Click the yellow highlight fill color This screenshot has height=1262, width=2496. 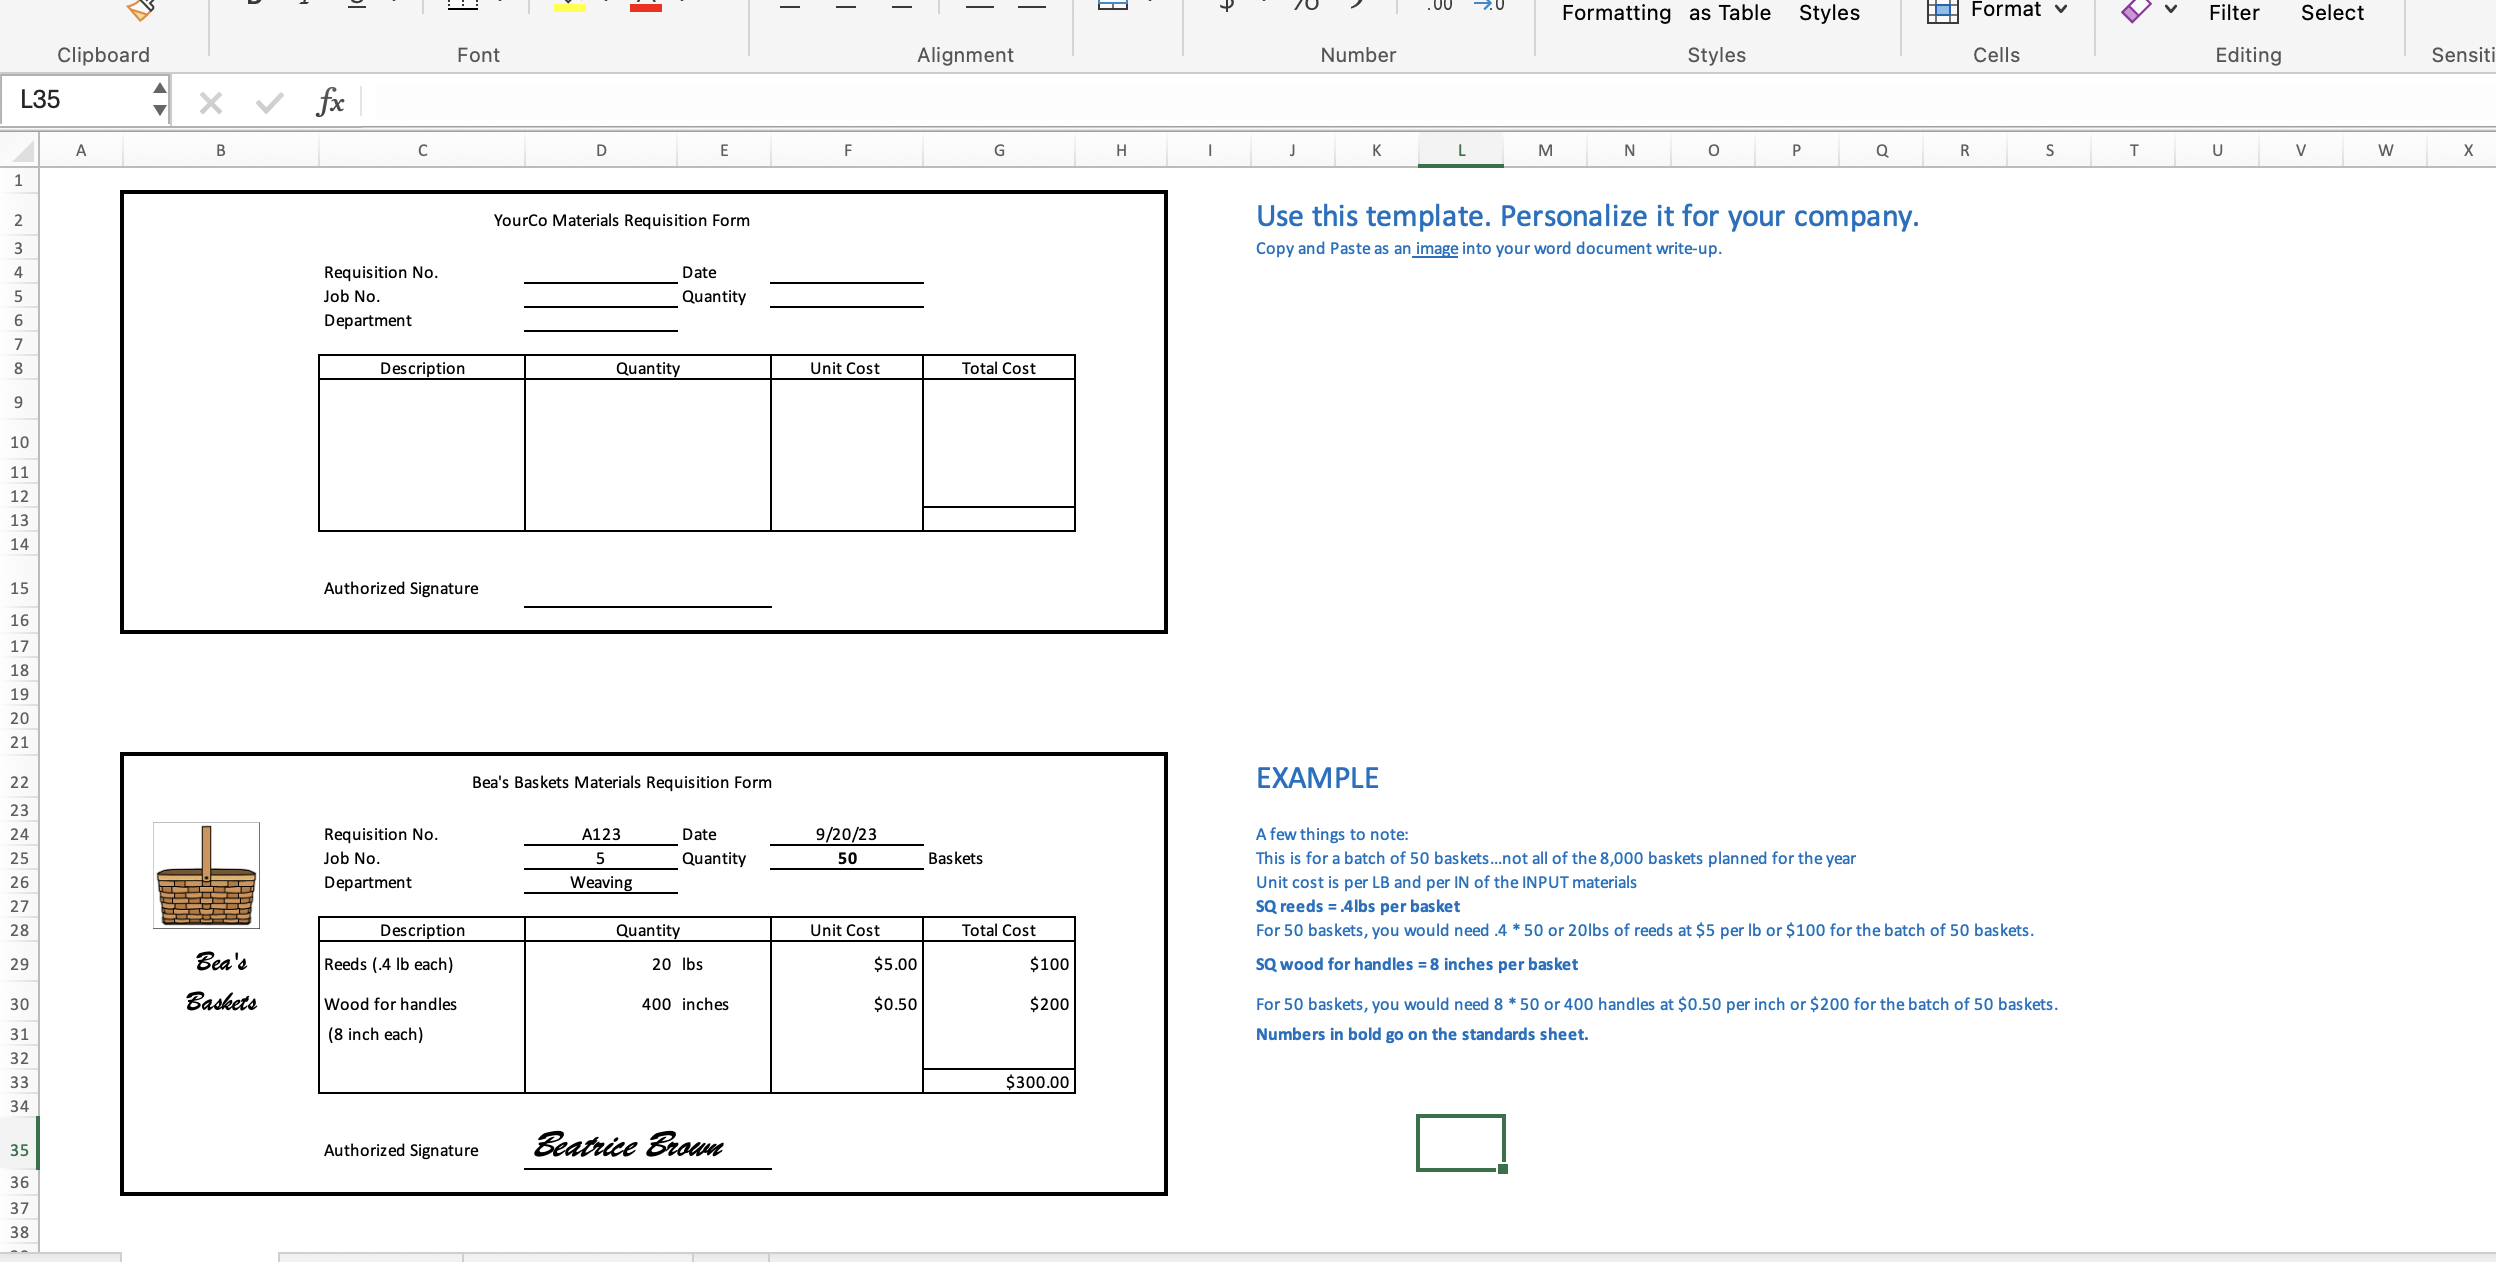(569, 6)
